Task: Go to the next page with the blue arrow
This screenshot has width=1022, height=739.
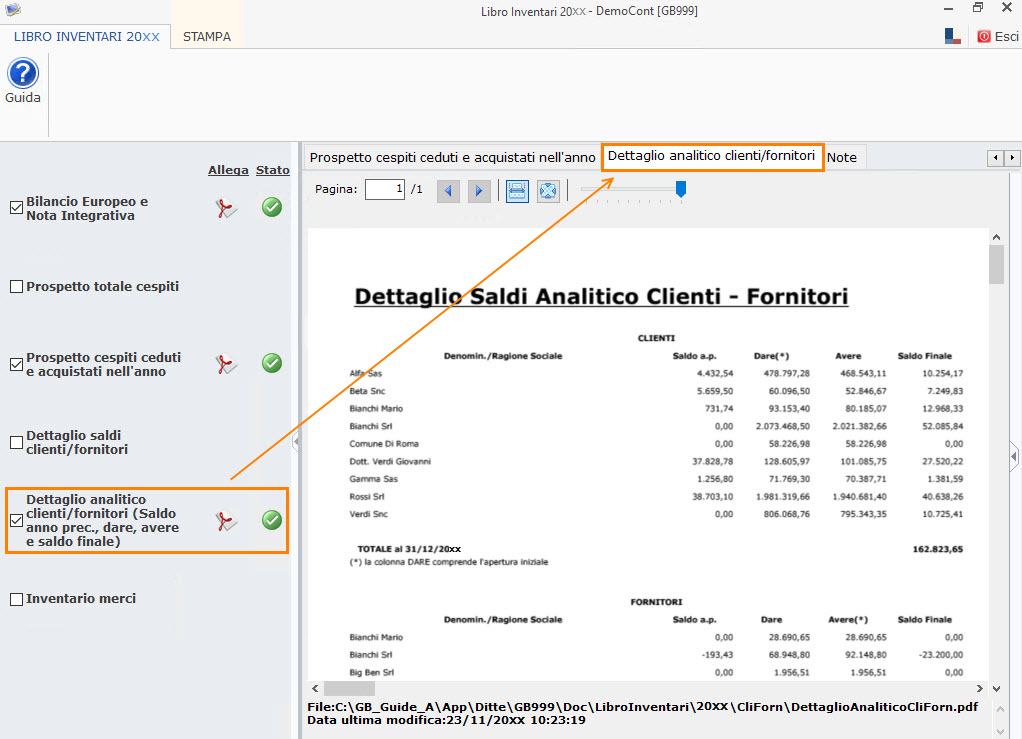Action: pyautogui.click(x=479, y=191)
